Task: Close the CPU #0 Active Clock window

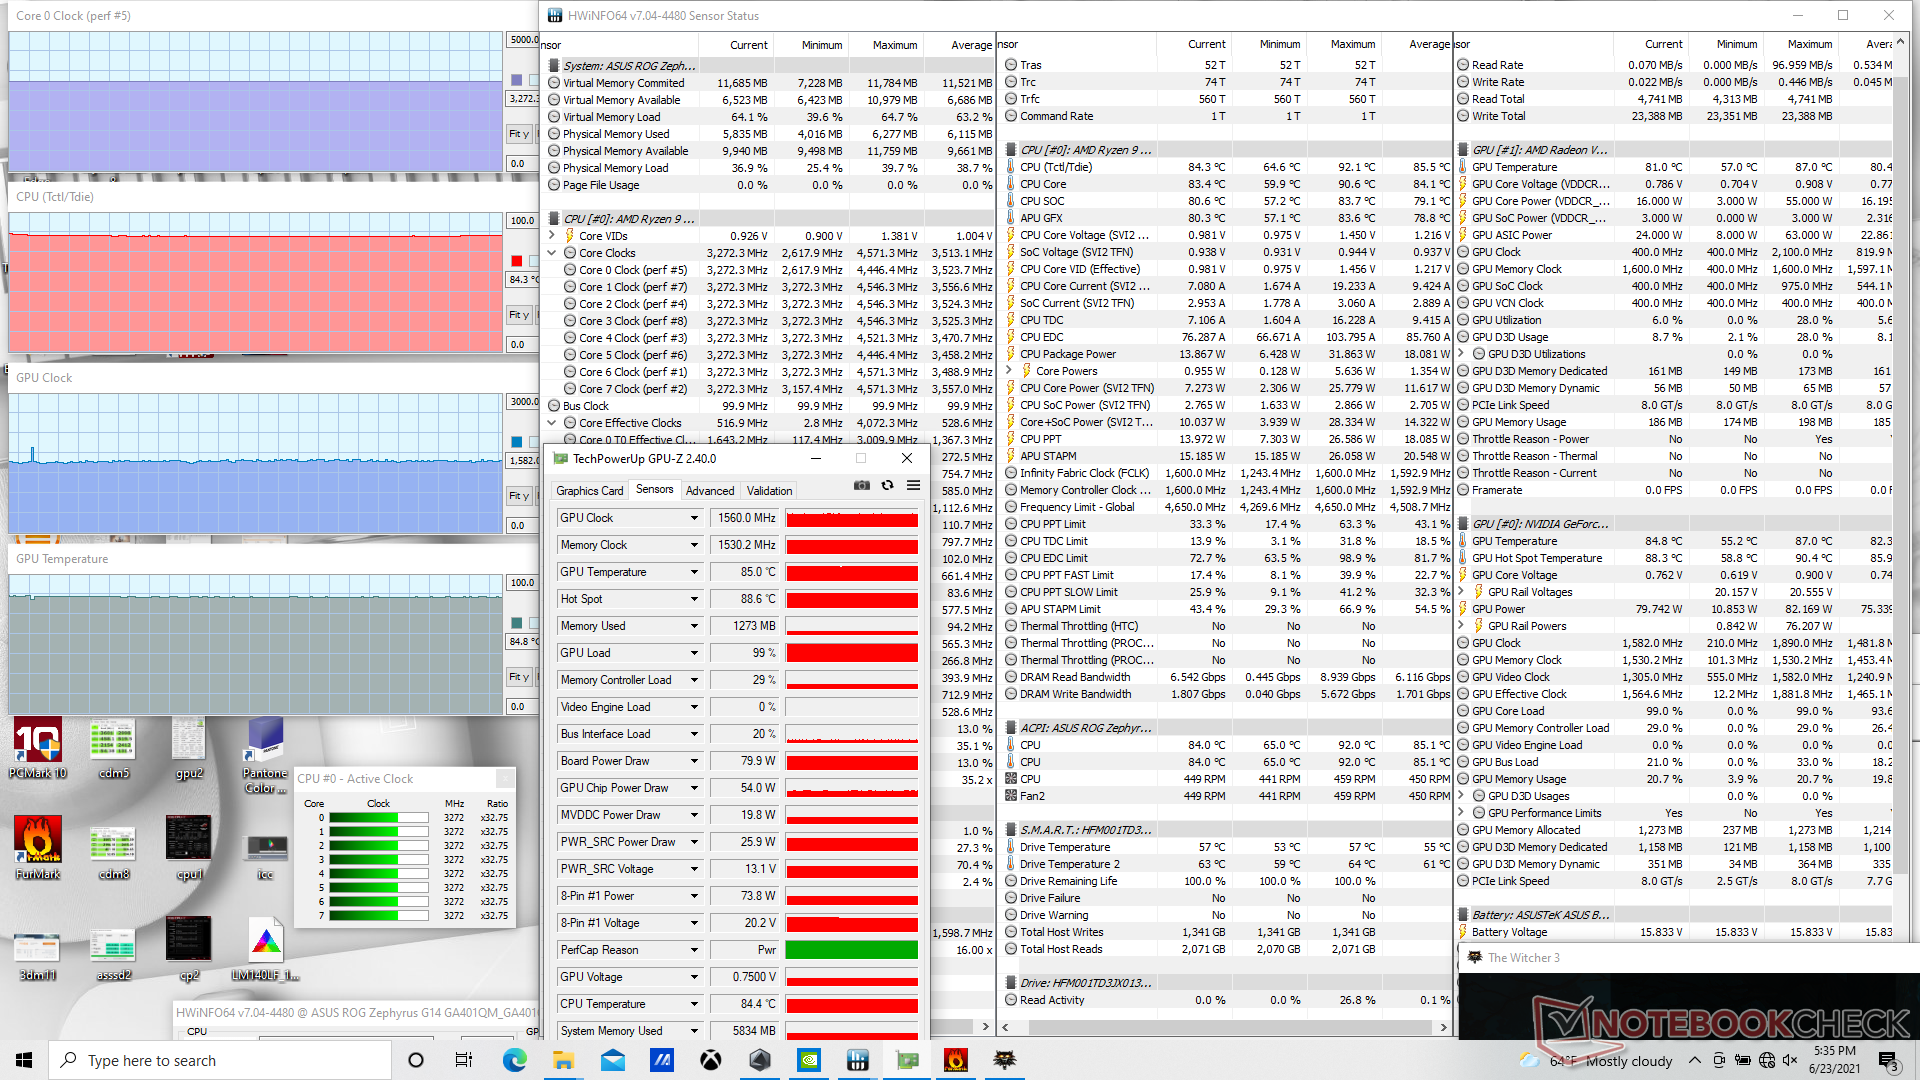Action: tap(505, 778)
